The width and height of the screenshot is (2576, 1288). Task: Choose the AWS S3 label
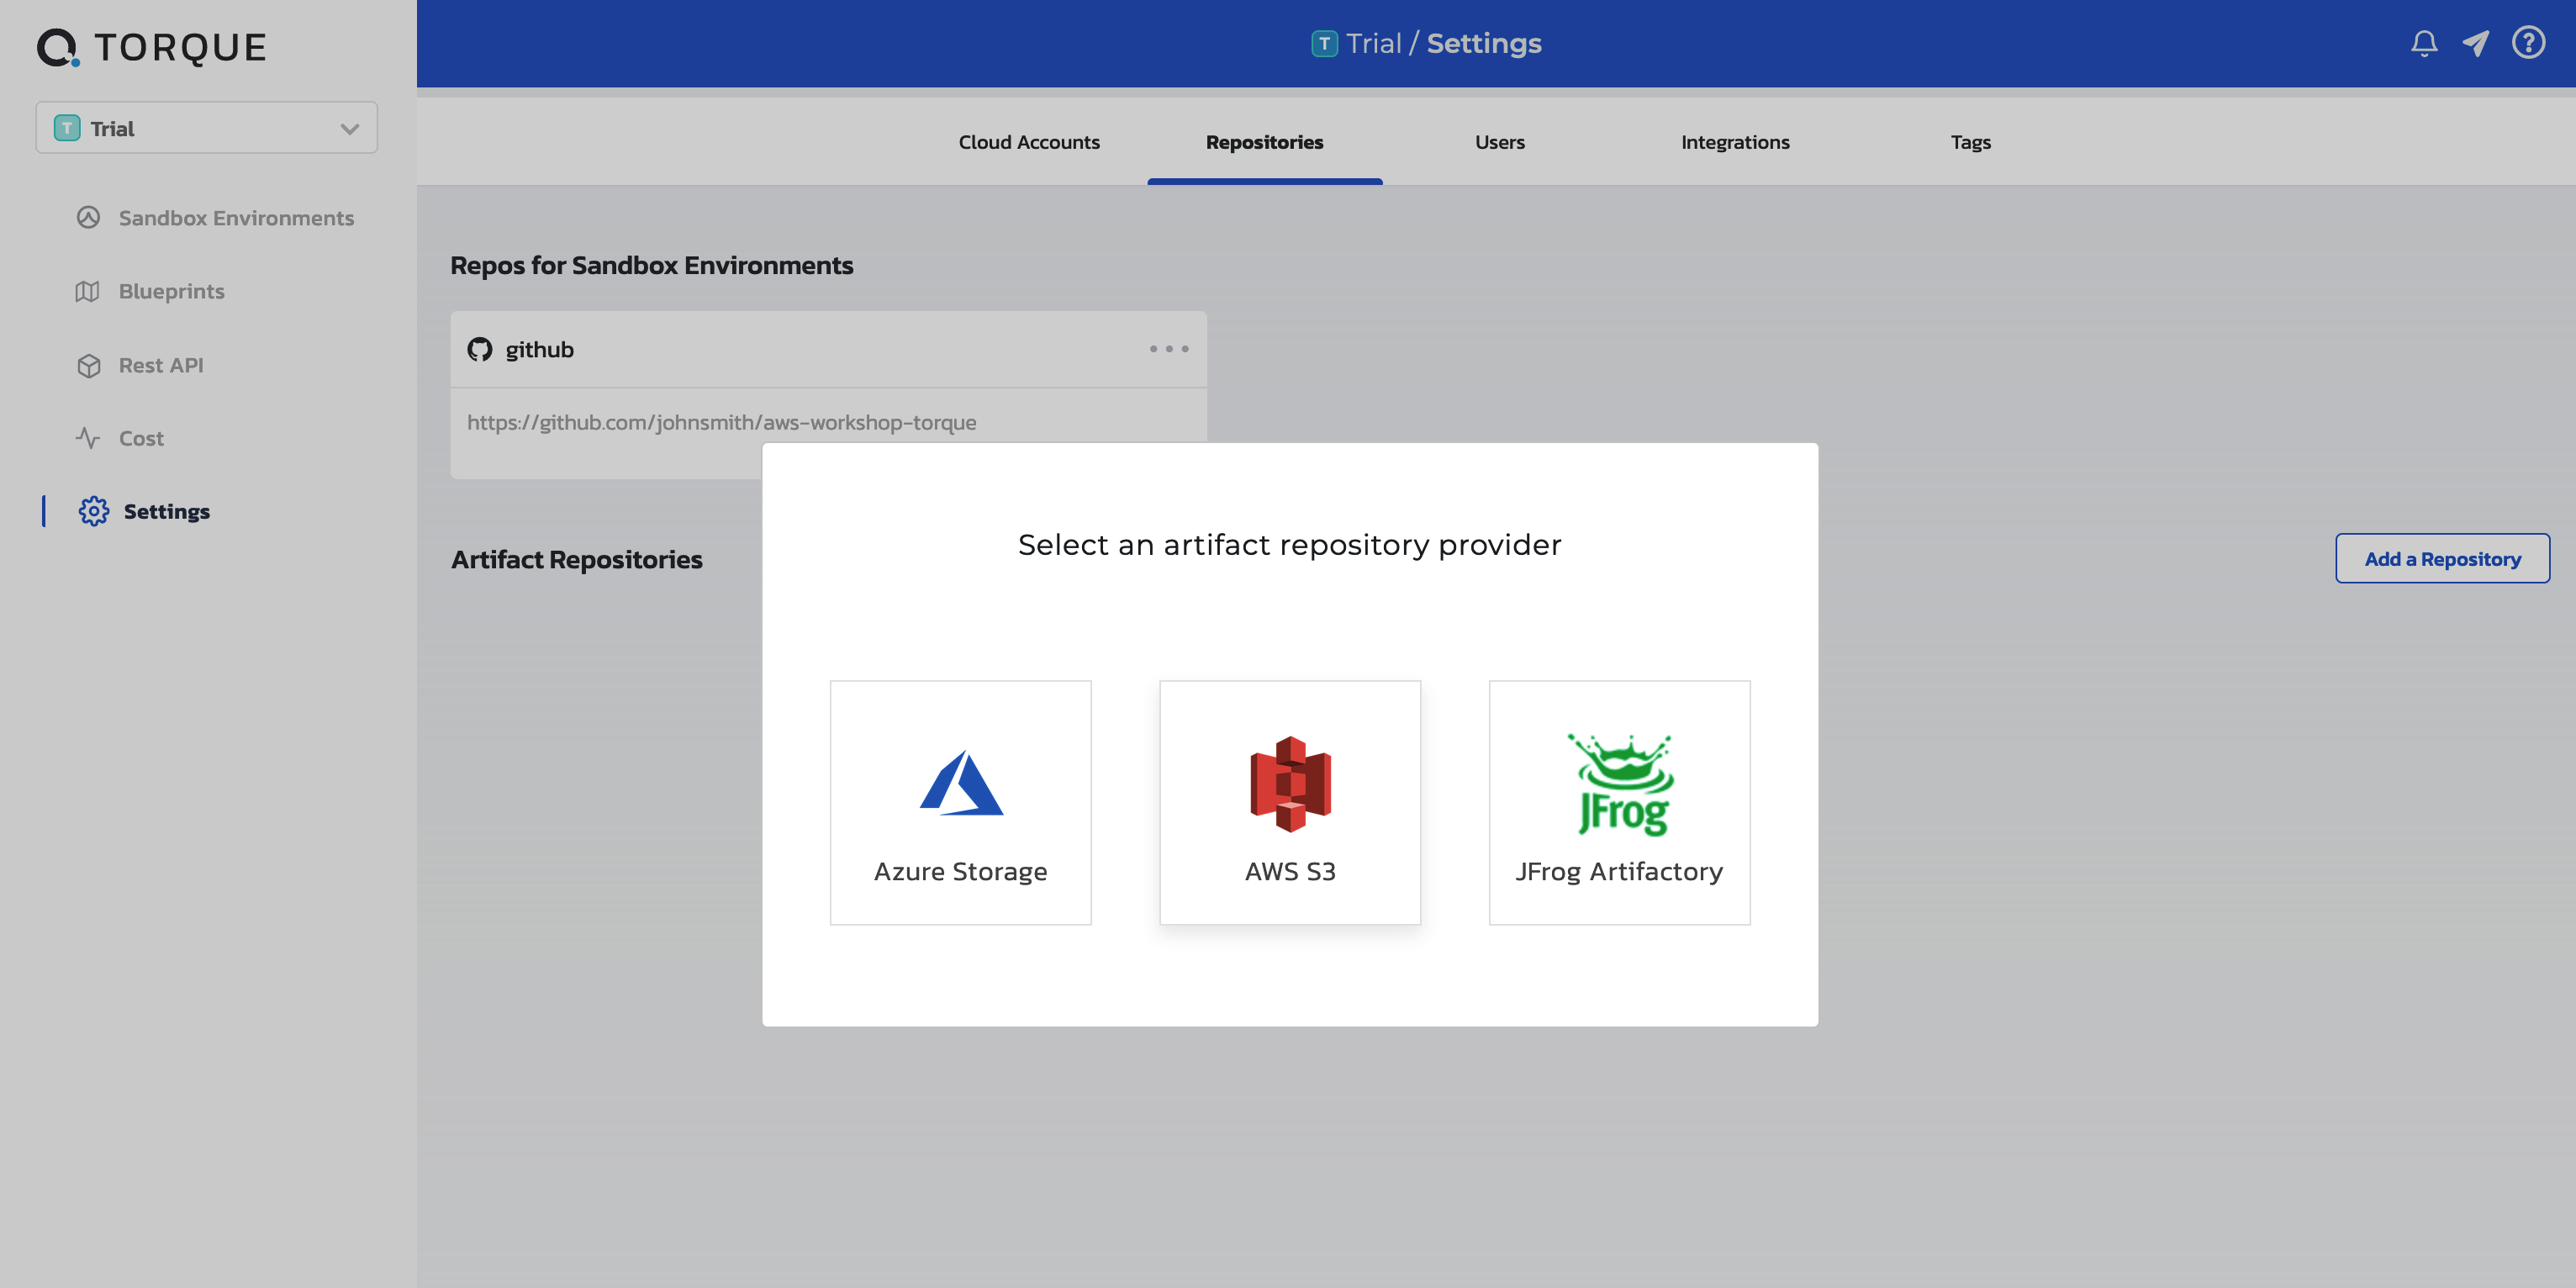pos(1290,871)
